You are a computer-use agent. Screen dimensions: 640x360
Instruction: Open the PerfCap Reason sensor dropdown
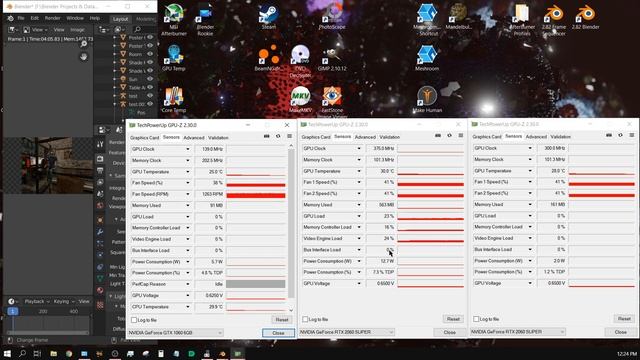[188, 284]
